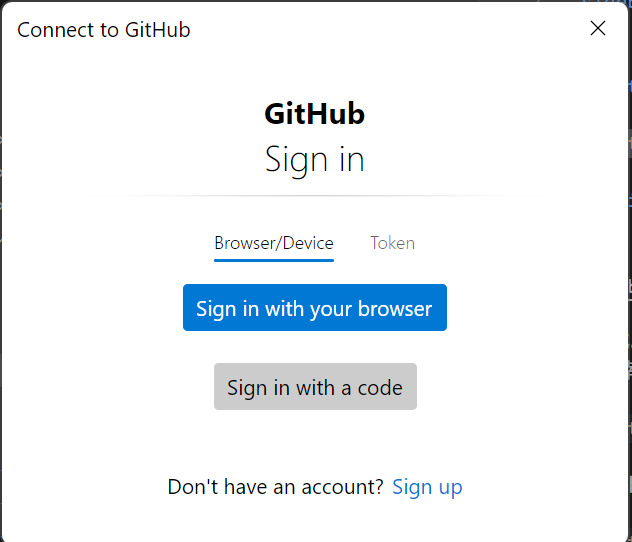Click the gray code sign-in button
632x542 pixels.
315,387
